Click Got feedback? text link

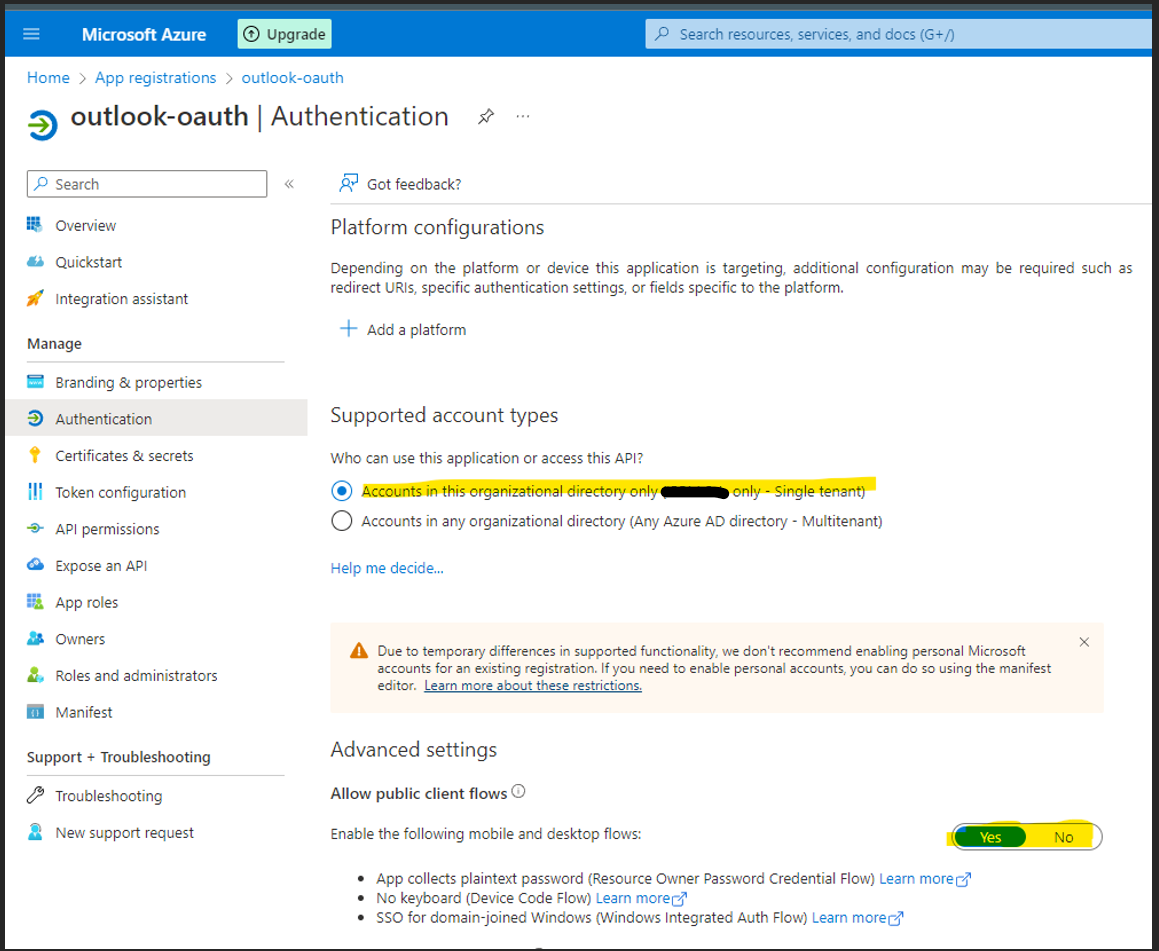[414, 185]
